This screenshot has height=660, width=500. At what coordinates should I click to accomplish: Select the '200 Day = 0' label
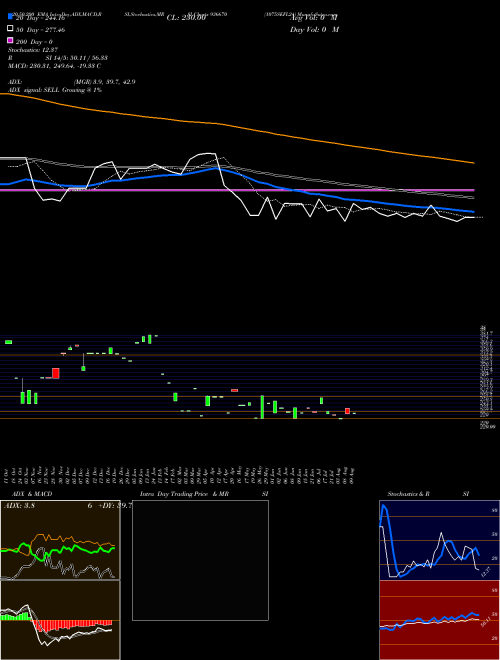pyautogui.click(x=34, y=42)
